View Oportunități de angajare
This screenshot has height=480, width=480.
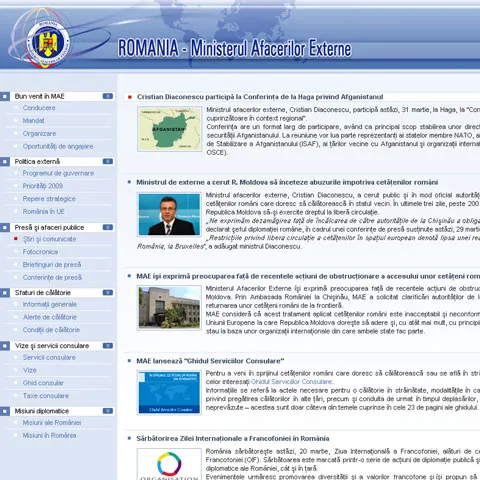(58, 147)
